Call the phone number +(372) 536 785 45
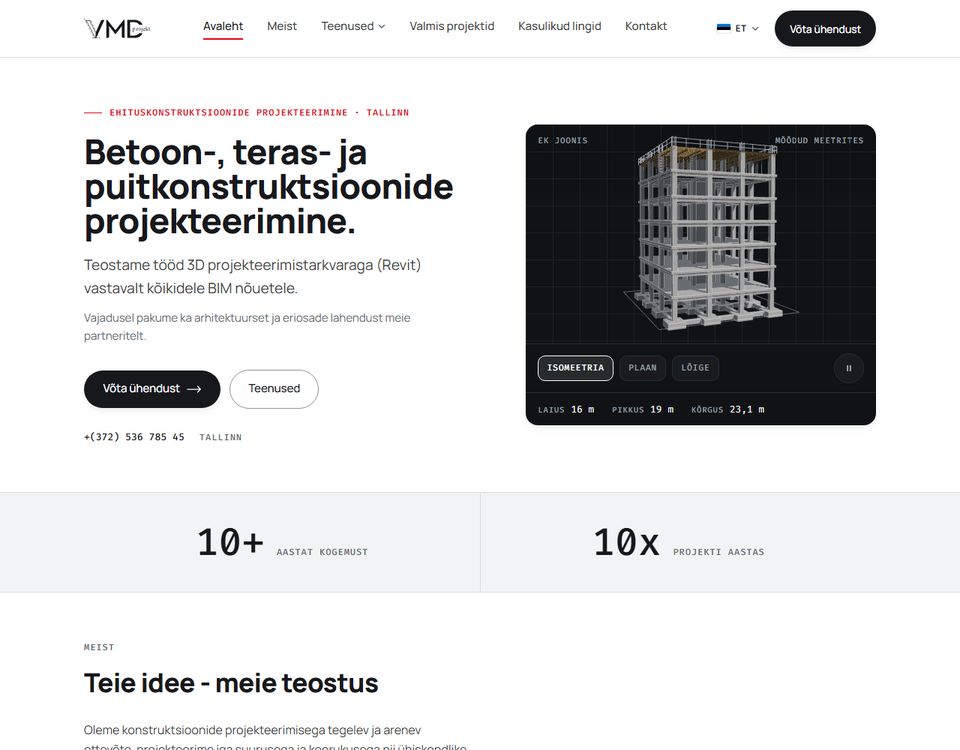This screenshot has width=960, height=750. pyautogui.click(x=134, y=437)
